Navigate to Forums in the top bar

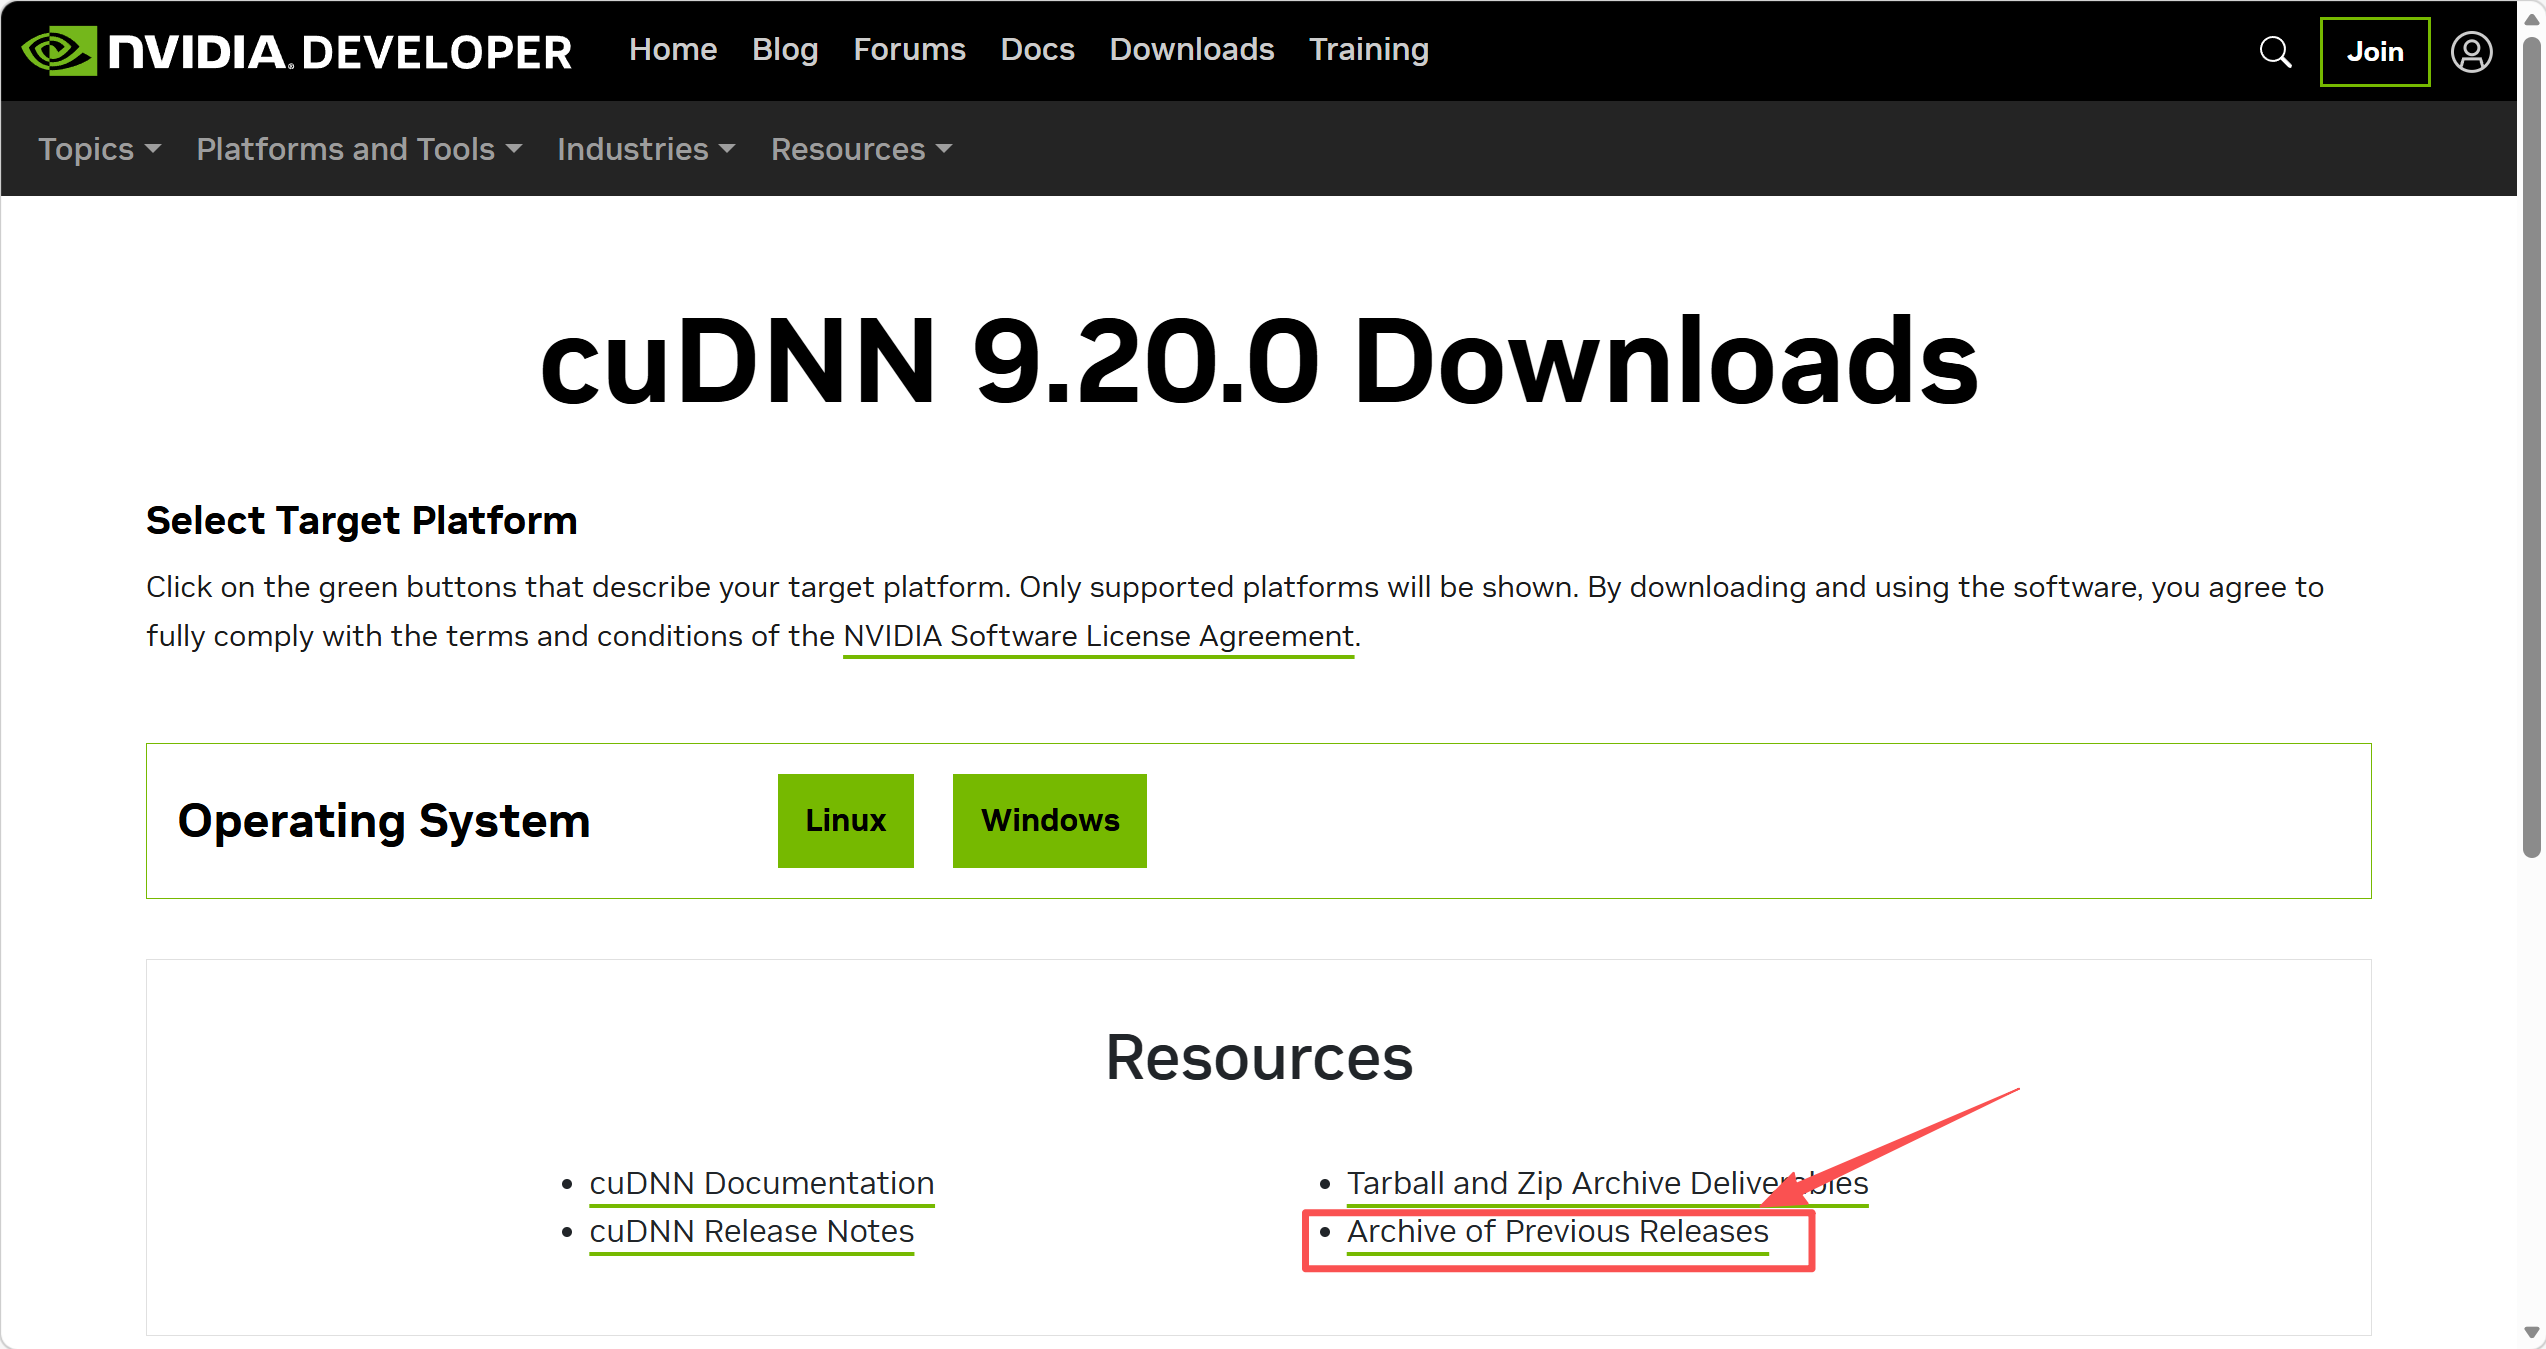pos(908,49)
